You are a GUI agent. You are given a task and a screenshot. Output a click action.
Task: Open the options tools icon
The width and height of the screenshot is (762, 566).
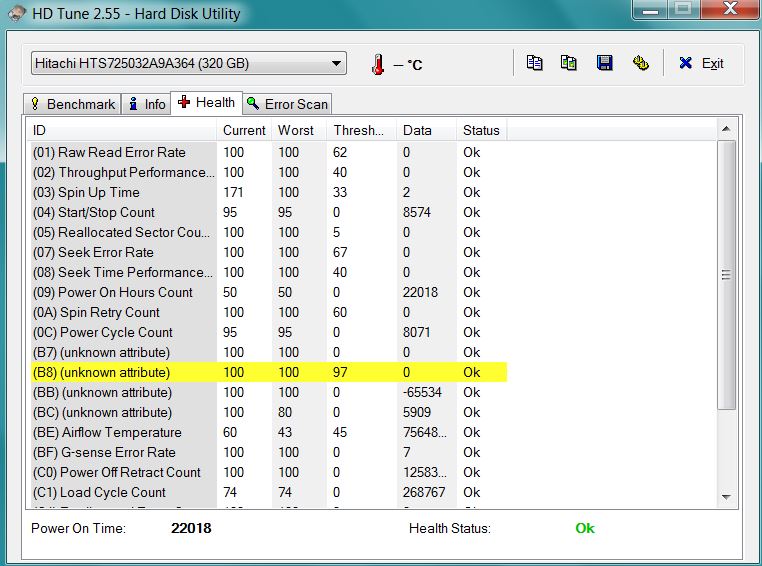pyautogui.click(x=641, y=63)
